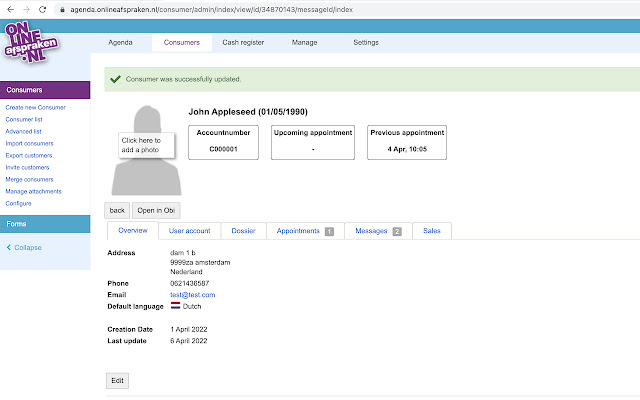Click the Messages count badge

tap(397, 231)
